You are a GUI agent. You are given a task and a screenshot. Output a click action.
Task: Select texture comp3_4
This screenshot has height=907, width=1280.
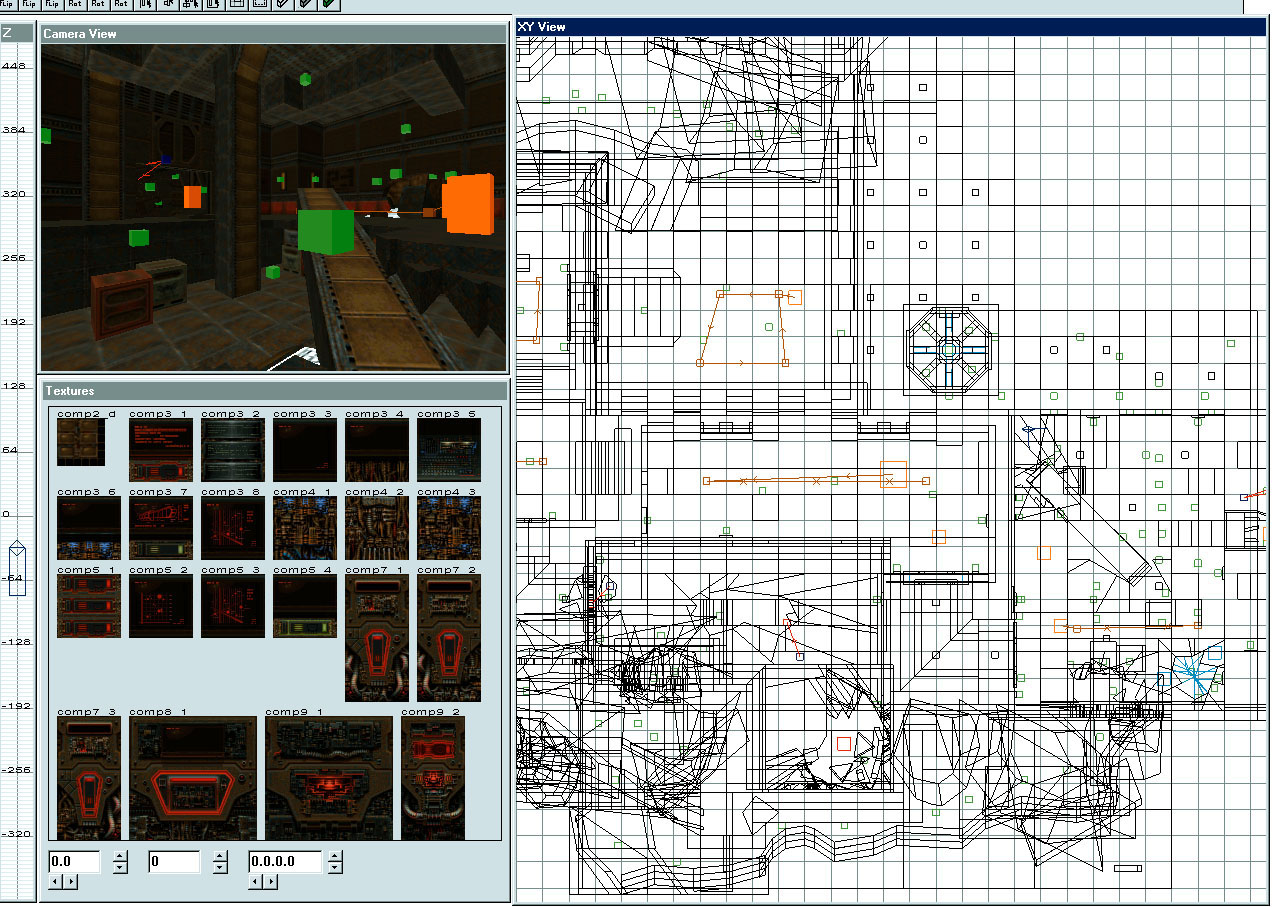(x=377, y=450)
